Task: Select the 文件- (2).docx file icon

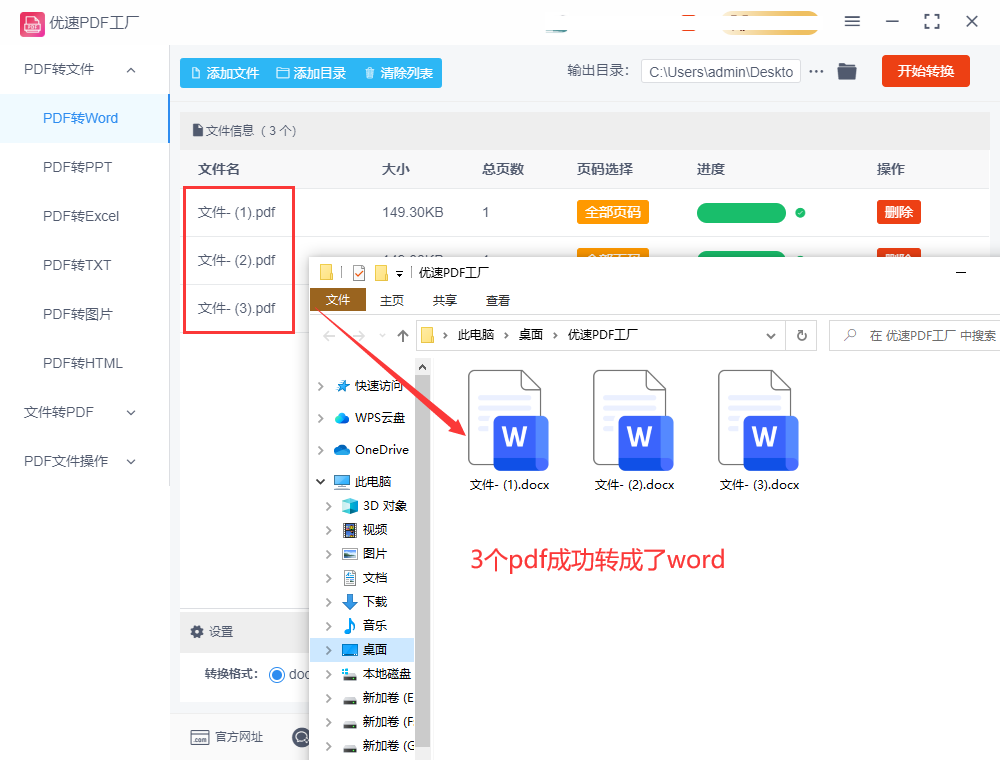Action: [x=633, y=421]
